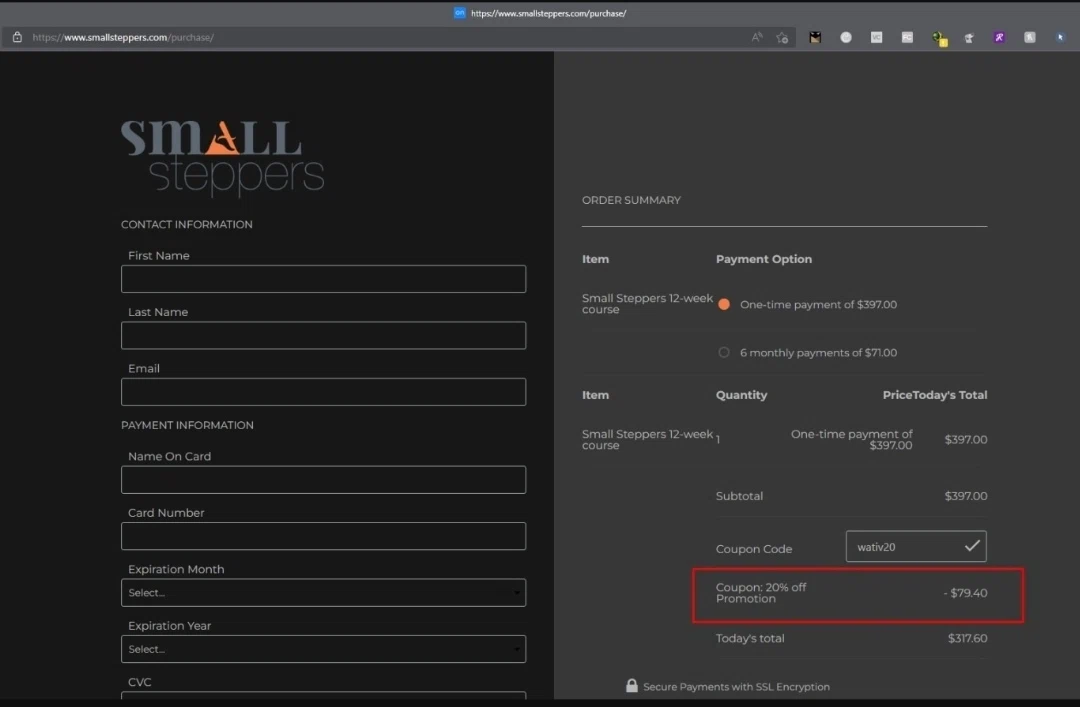Open the Expiration Month dropdown
The image size is (1080, 707).
(323, 593)
